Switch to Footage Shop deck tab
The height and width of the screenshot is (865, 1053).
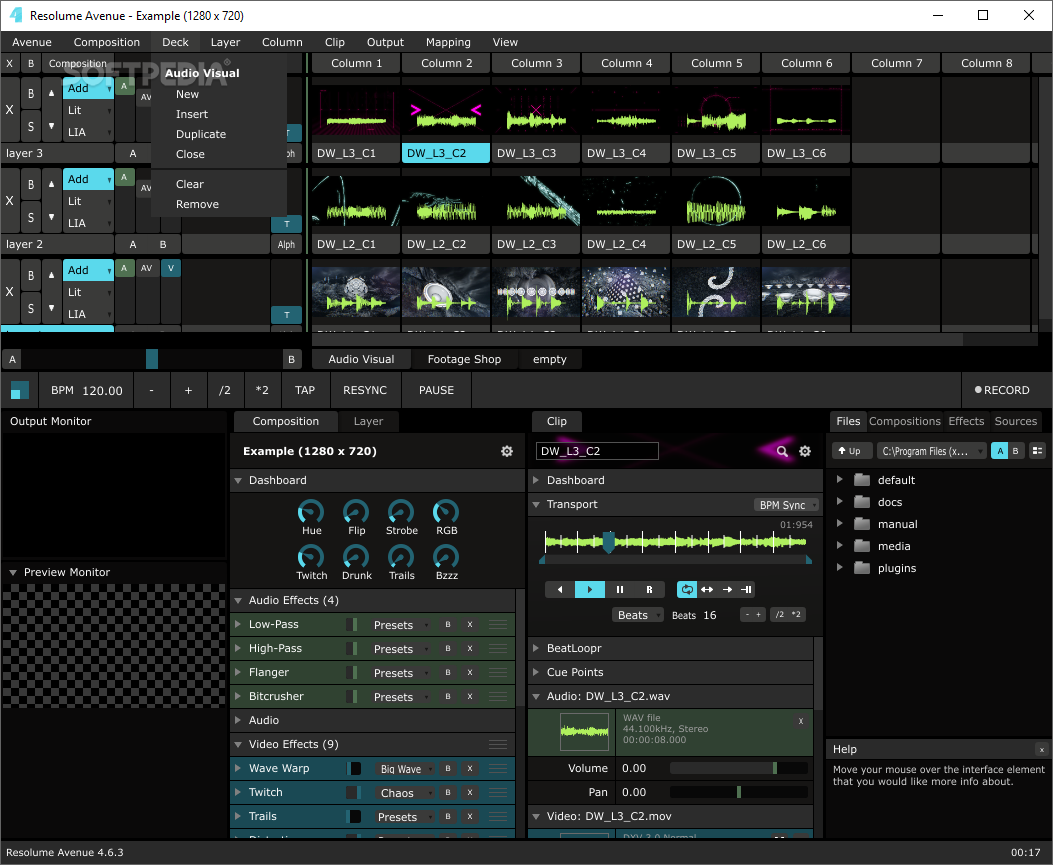[x=464, y=359]
